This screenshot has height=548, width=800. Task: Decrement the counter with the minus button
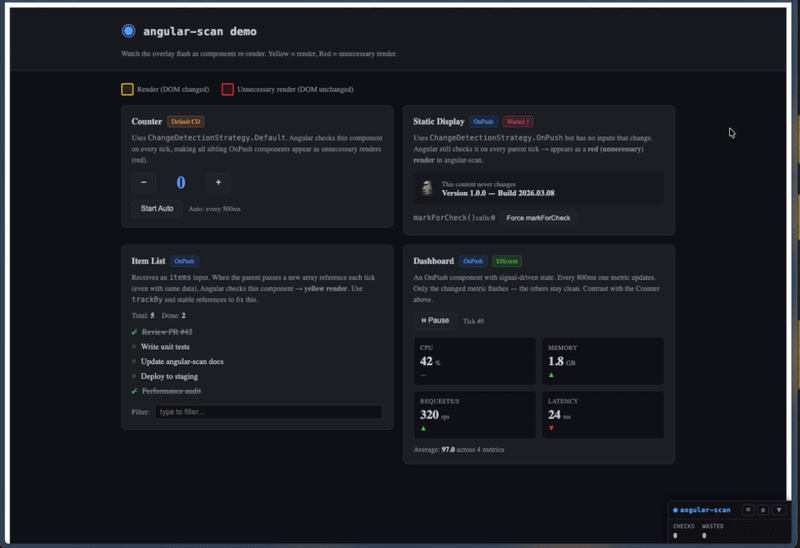(144, 182)
